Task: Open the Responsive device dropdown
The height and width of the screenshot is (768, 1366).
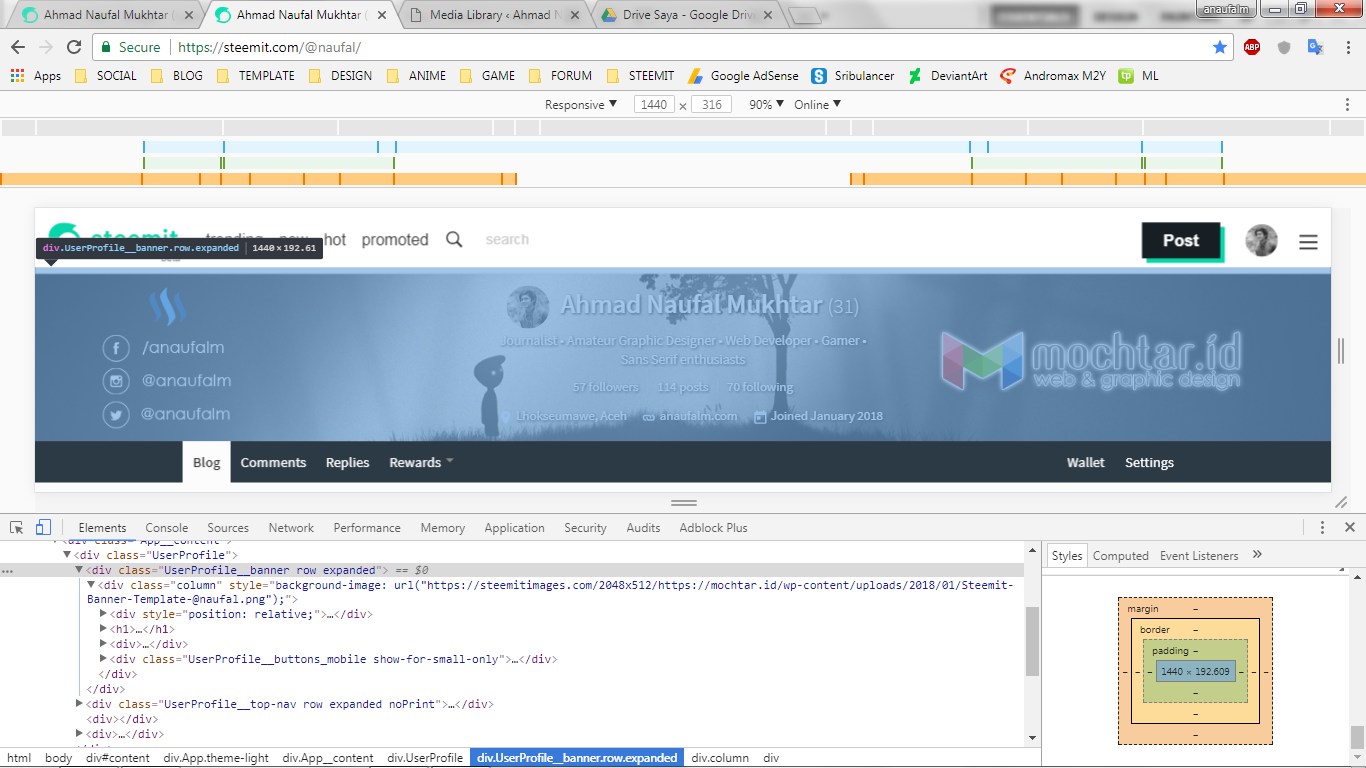Action: tap(581, 105)
